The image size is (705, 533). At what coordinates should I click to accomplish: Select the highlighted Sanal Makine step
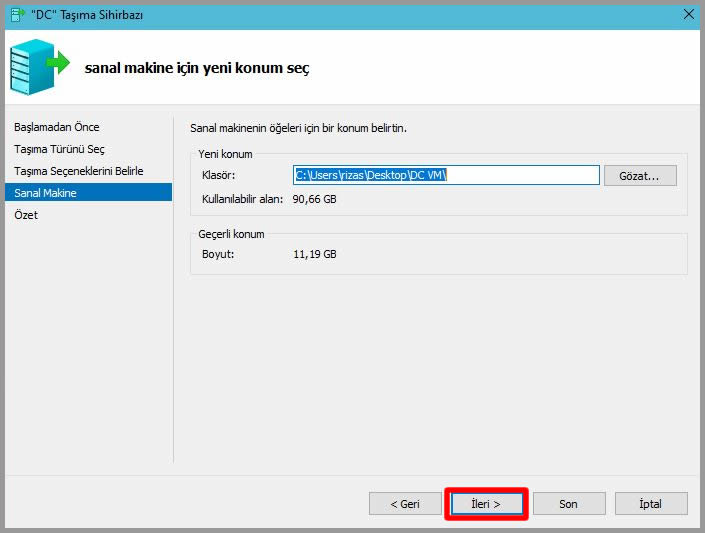[x=46, y=193]
